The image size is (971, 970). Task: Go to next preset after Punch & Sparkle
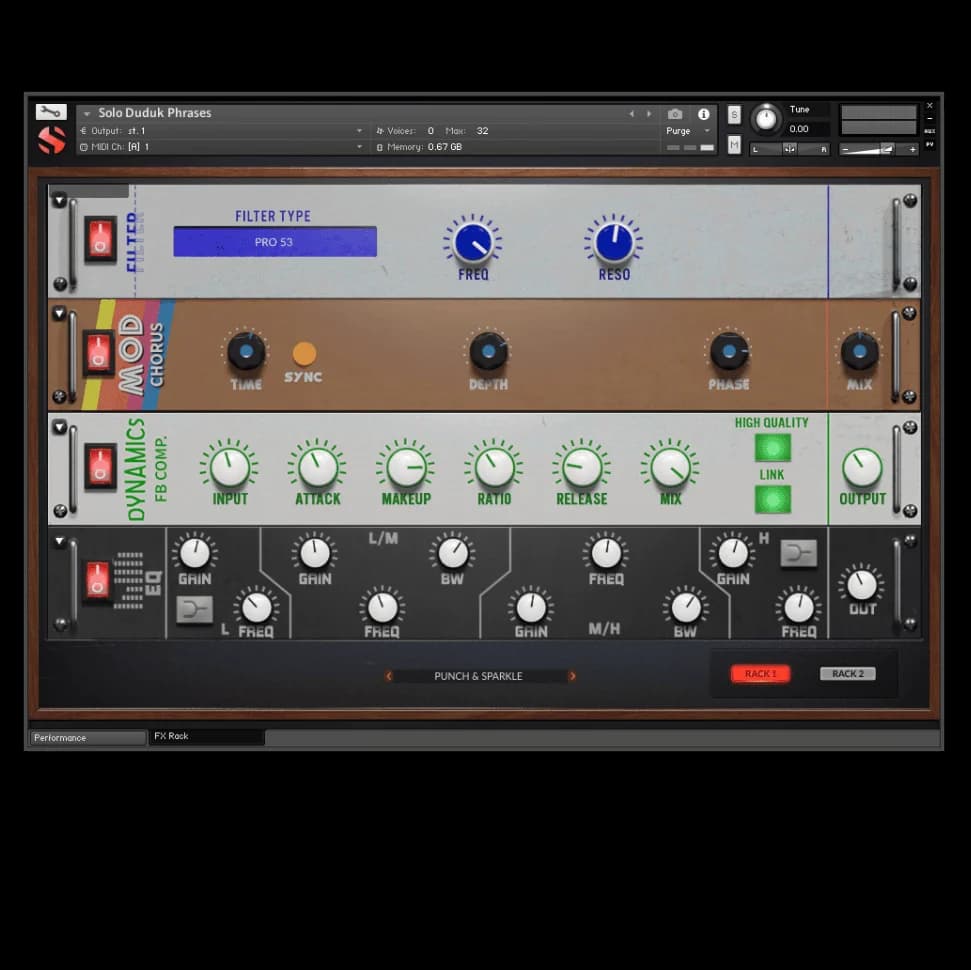573,676
